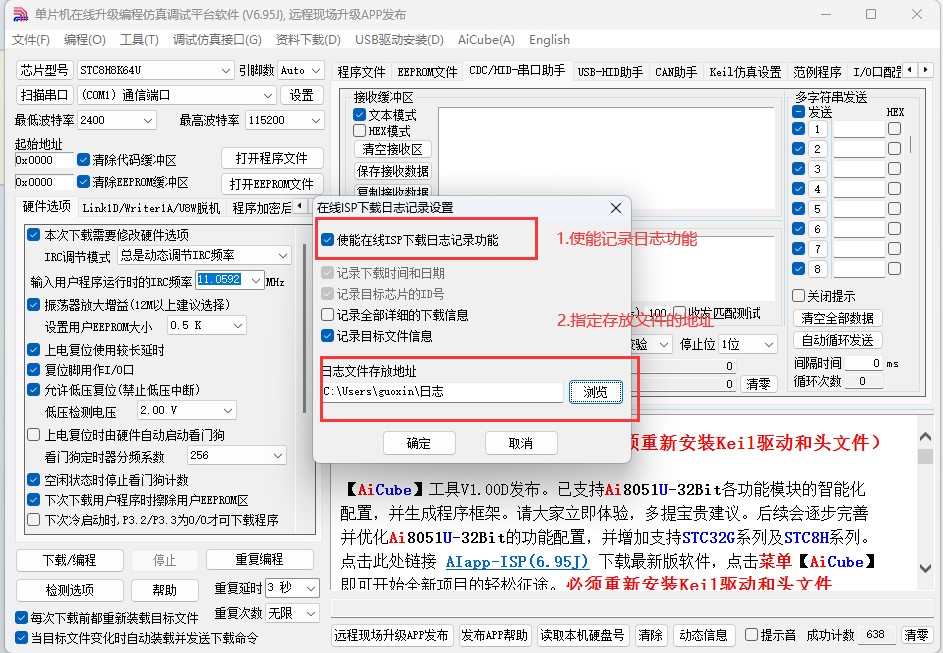Click the log file path input field
Screen dimensions: 943x653
click(442, 391)
